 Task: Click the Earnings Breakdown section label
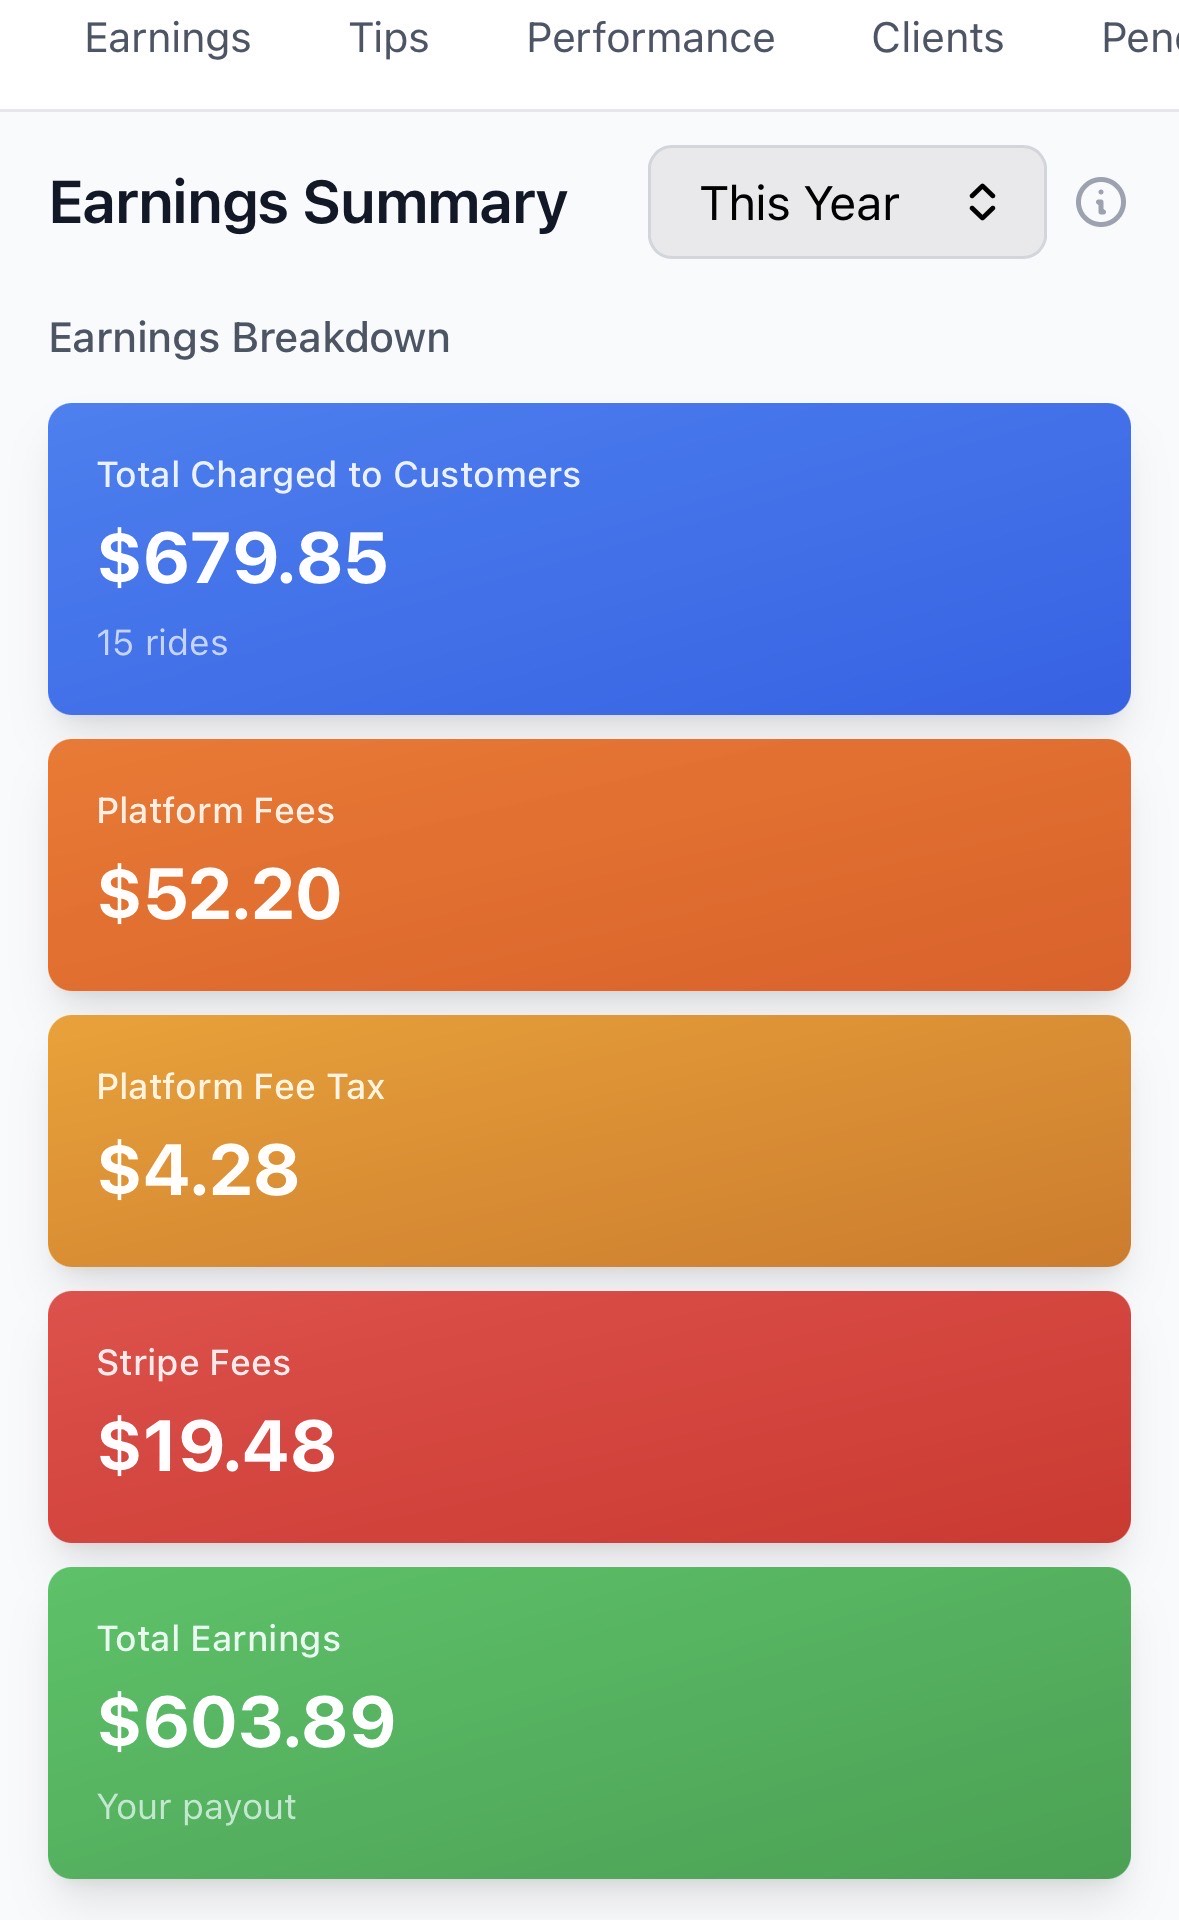coord(249,337)
